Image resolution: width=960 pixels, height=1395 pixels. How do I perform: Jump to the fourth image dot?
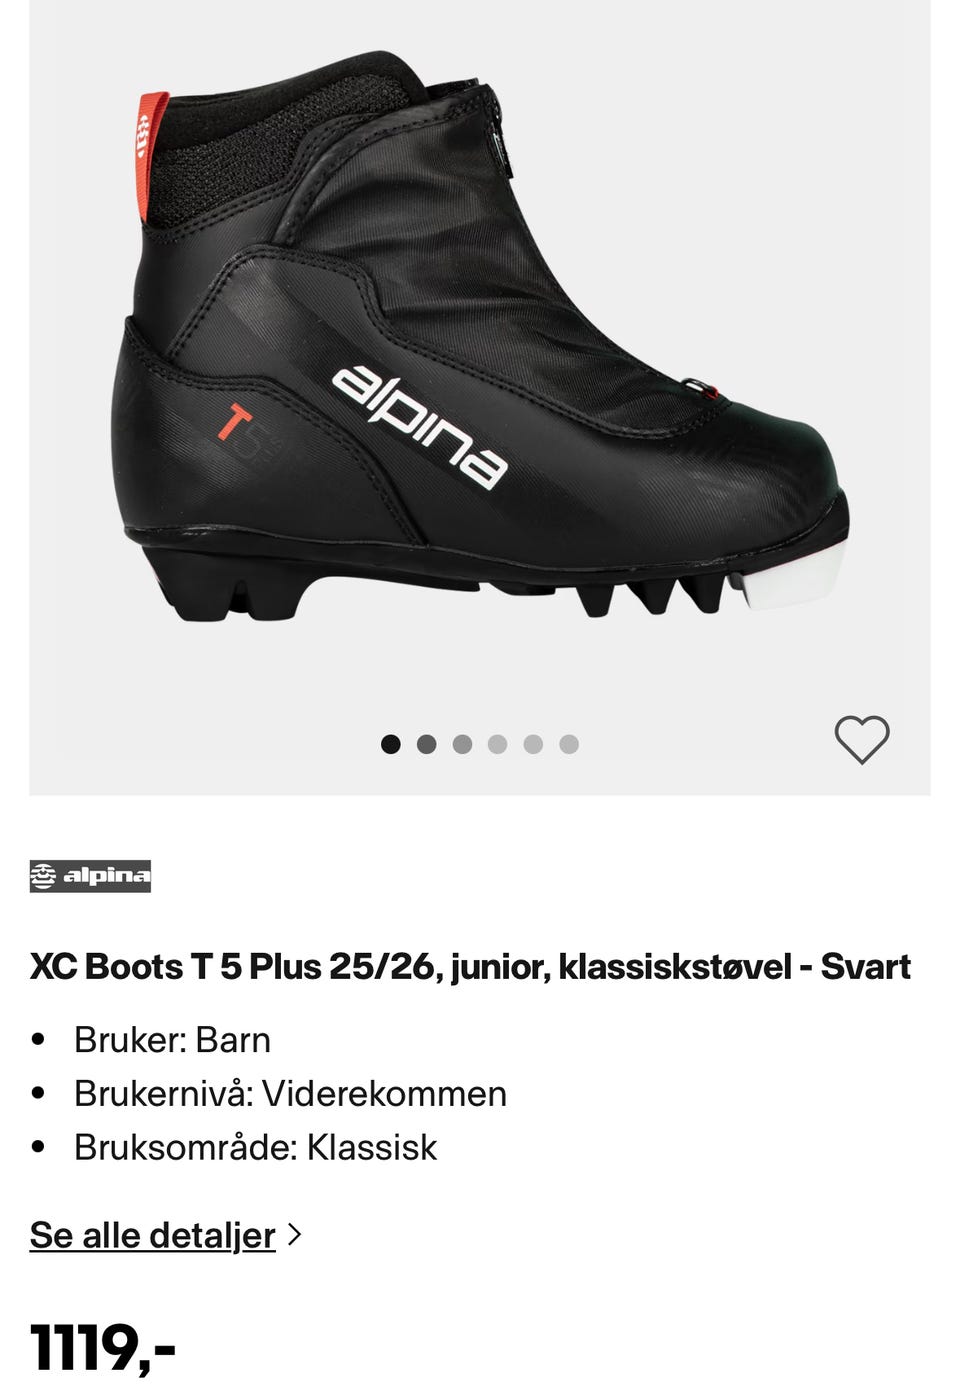click(497, 744)
